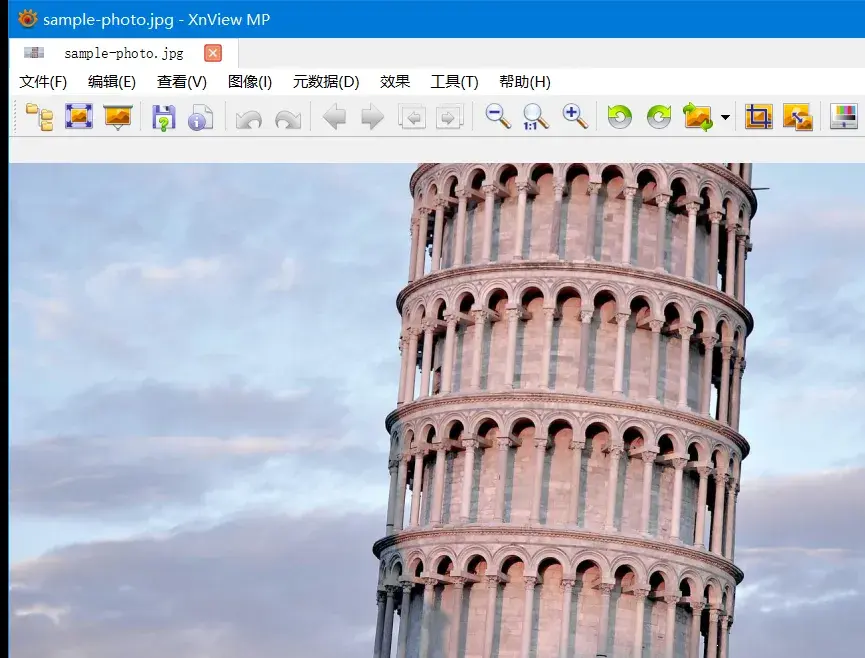Zoom in with the plus magnifier

[575, 117]
